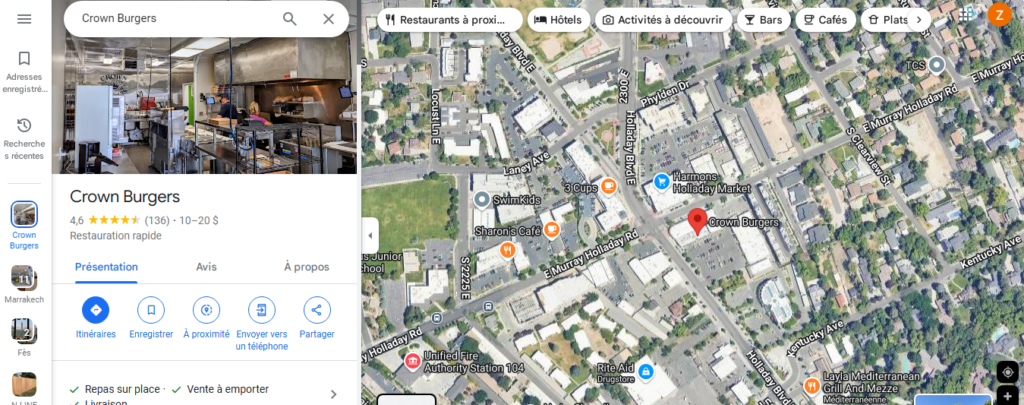Open Adresses enregistrées bookmark icon

tap(24, 59)
